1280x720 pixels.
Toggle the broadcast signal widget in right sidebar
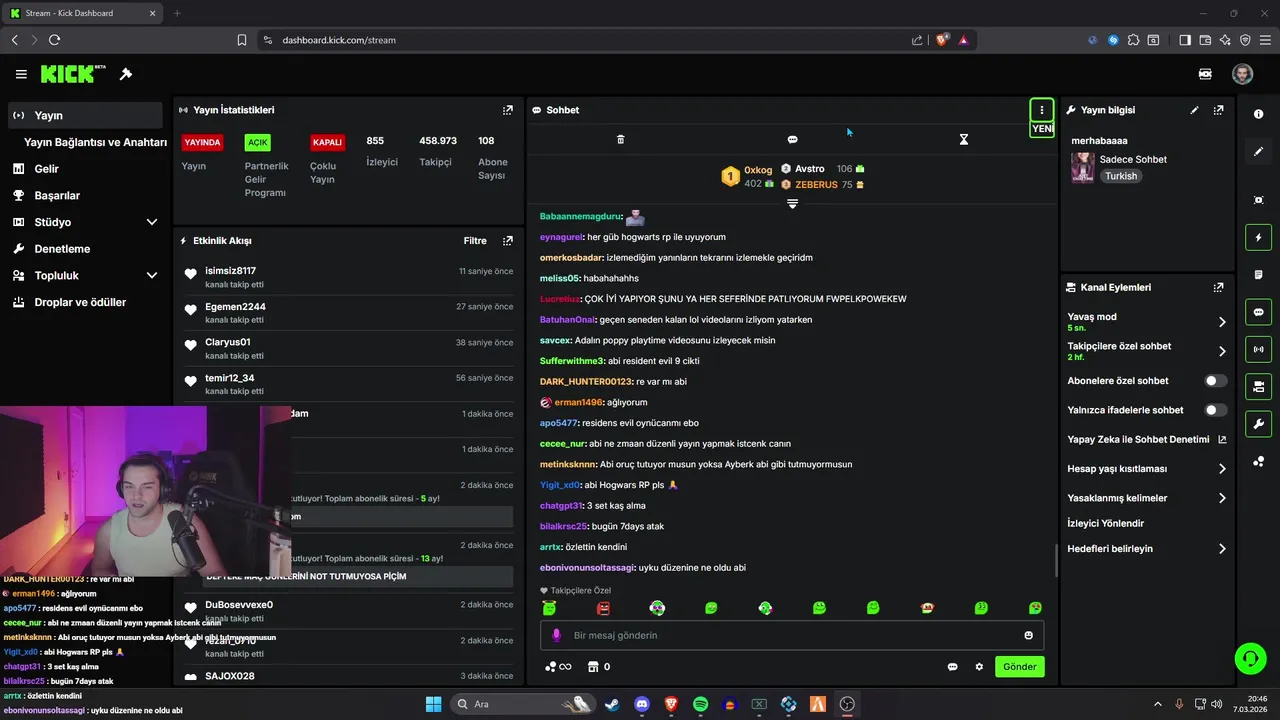click(x=1258, y=349)
